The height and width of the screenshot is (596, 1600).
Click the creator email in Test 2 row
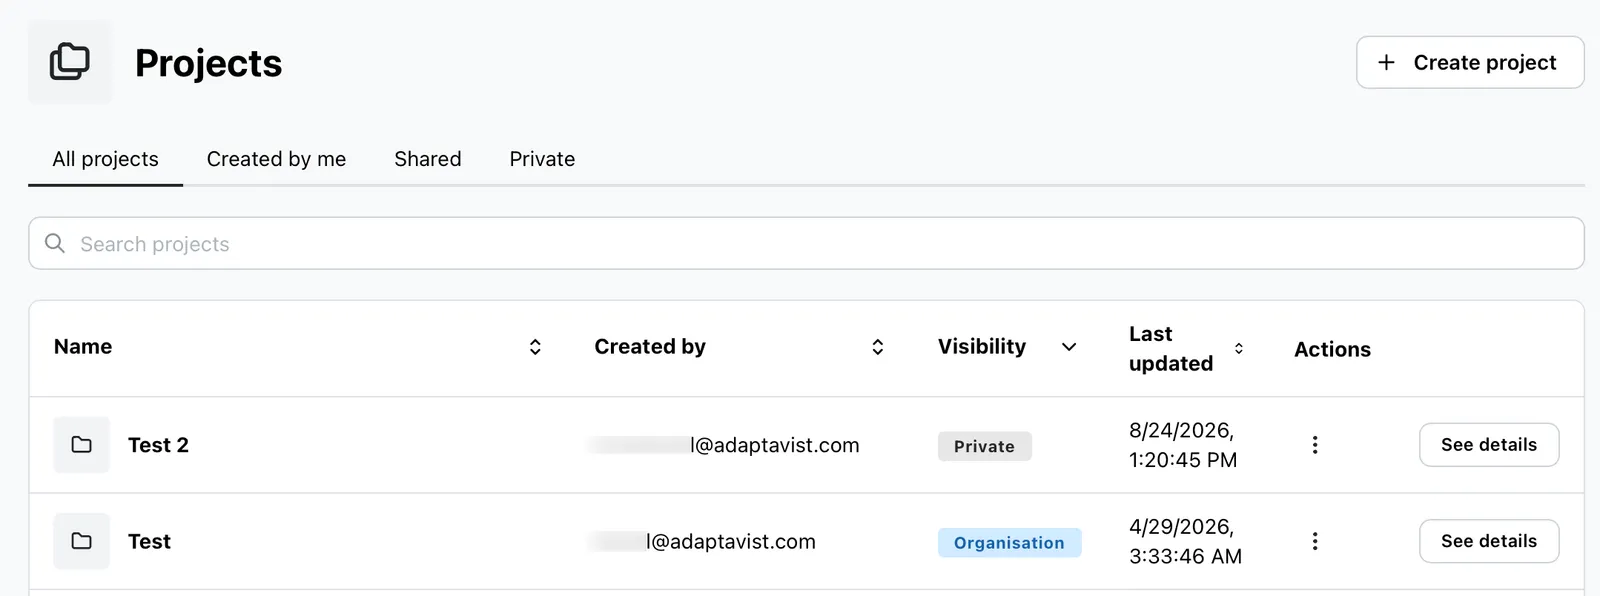(725, 445)
